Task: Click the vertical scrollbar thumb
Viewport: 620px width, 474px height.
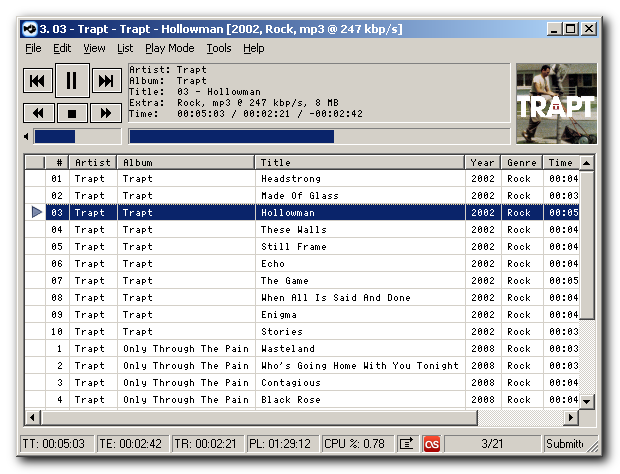Action: point(587,245)
